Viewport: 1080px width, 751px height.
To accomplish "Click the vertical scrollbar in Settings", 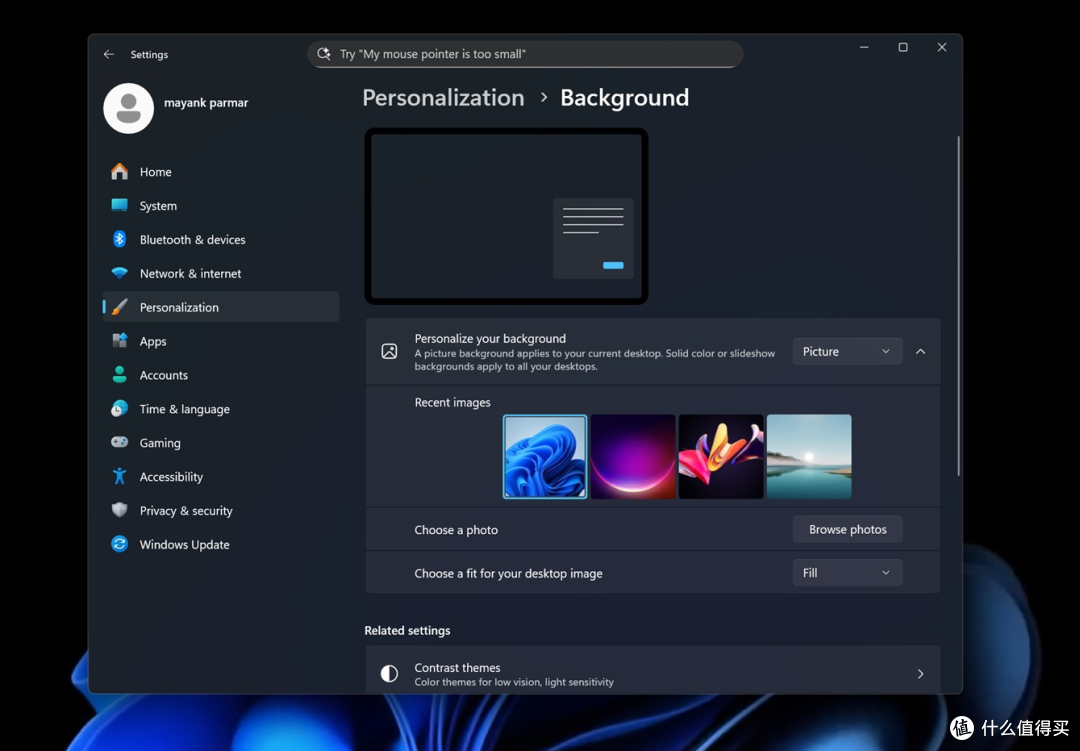I will 958,306.
